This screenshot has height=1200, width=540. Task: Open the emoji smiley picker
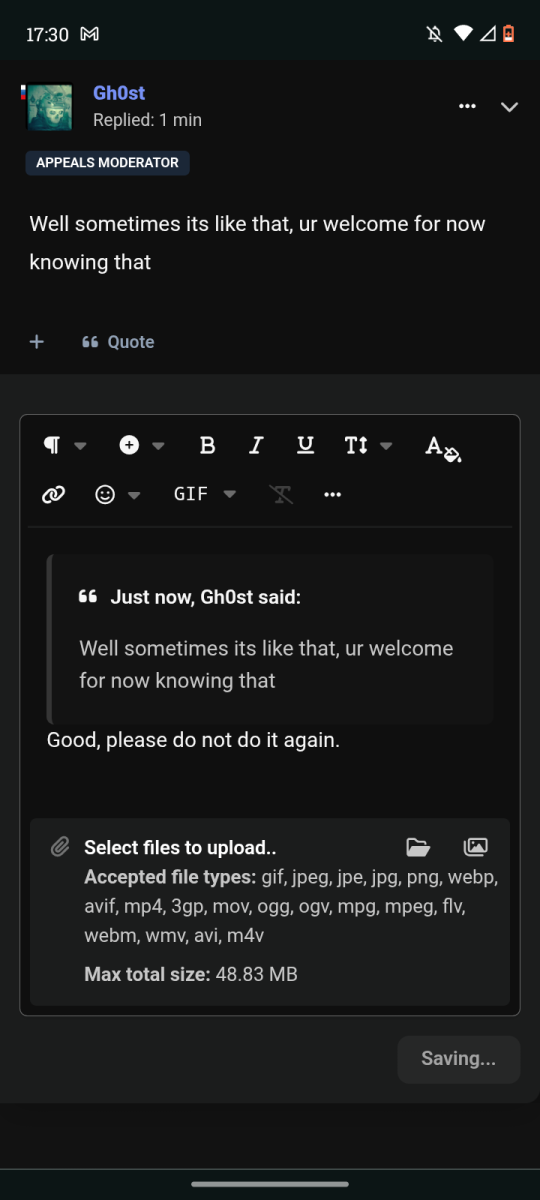pyautogui.click(x=117, y=495)
